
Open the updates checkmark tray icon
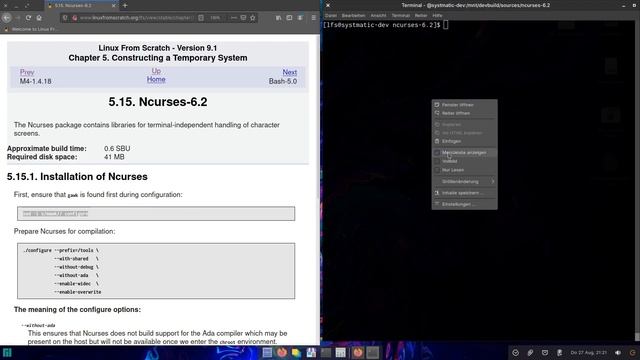pyautogui.click(x=516, y=353)
